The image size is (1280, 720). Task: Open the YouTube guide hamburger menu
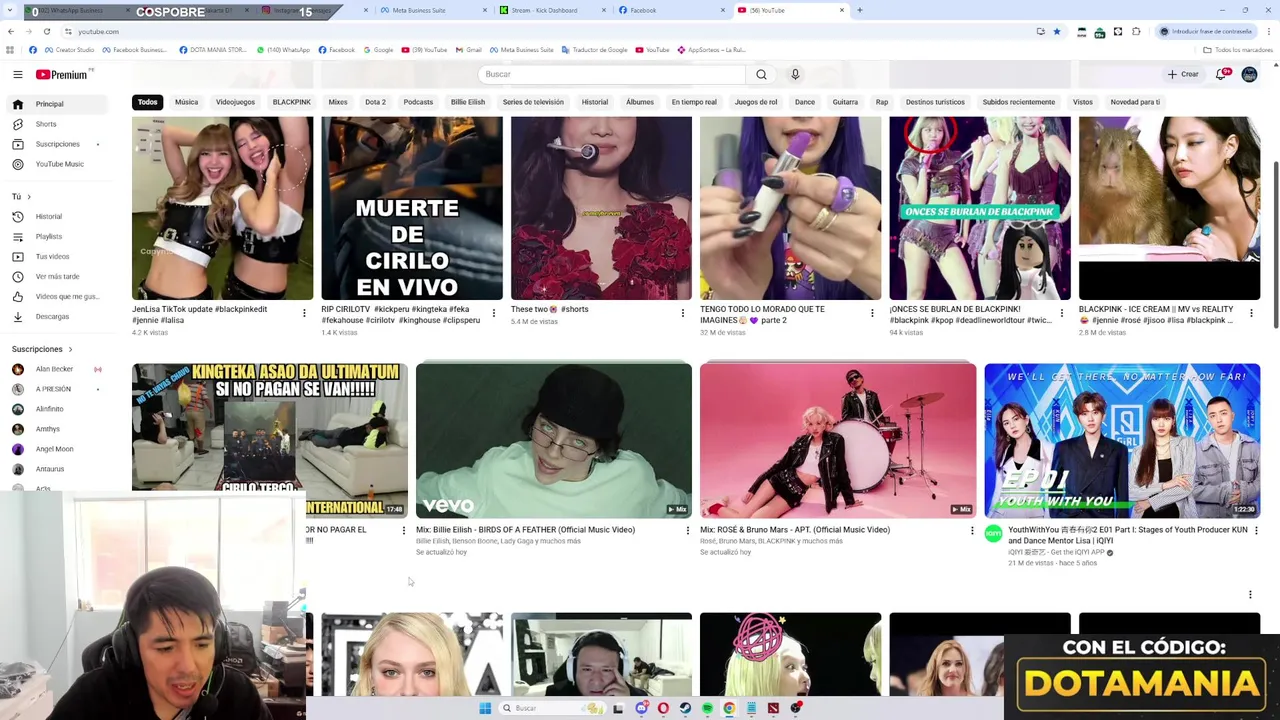coord(17,75)
